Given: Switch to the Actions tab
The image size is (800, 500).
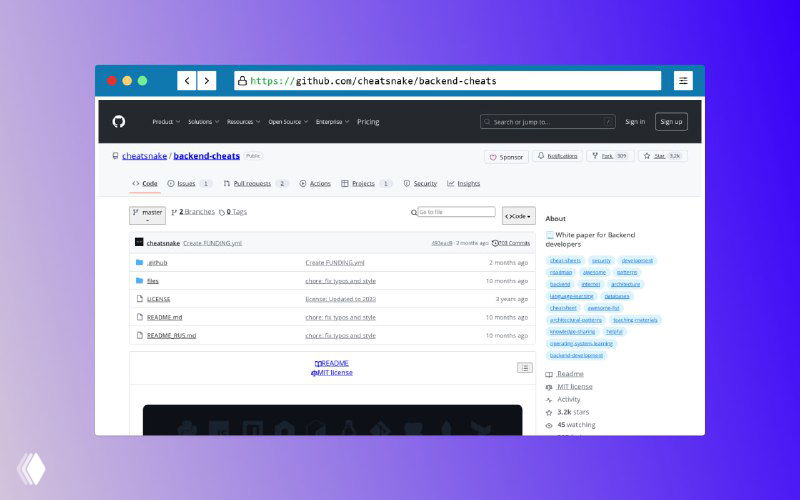Looking at the screenshot, I should (315, 184).
